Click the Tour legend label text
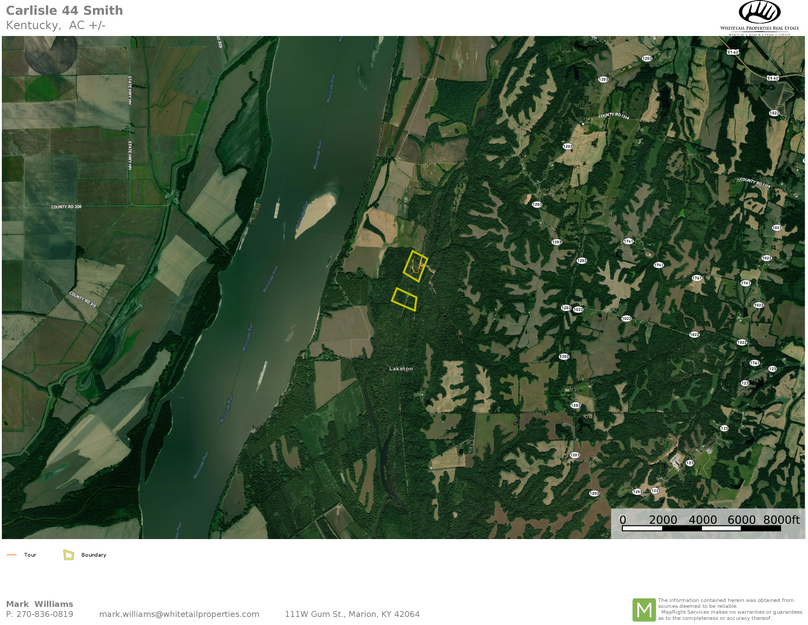The width and height of the screenshot is (808, 625). [30, 555]
